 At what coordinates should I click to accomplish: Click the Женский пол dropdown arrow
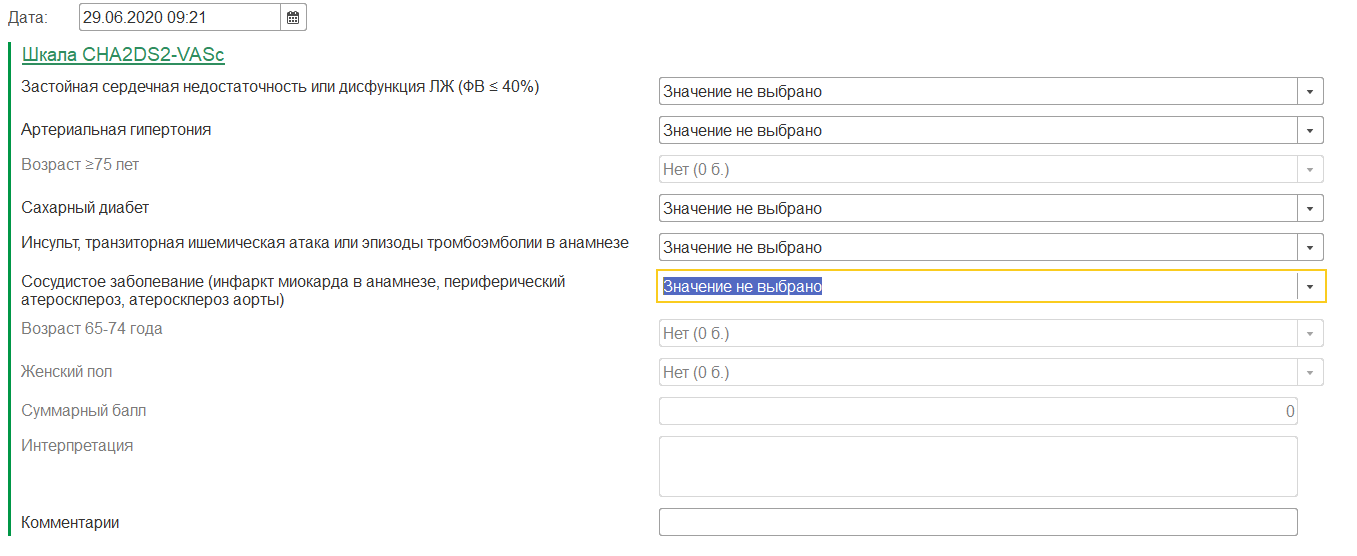click(1310, 373)
